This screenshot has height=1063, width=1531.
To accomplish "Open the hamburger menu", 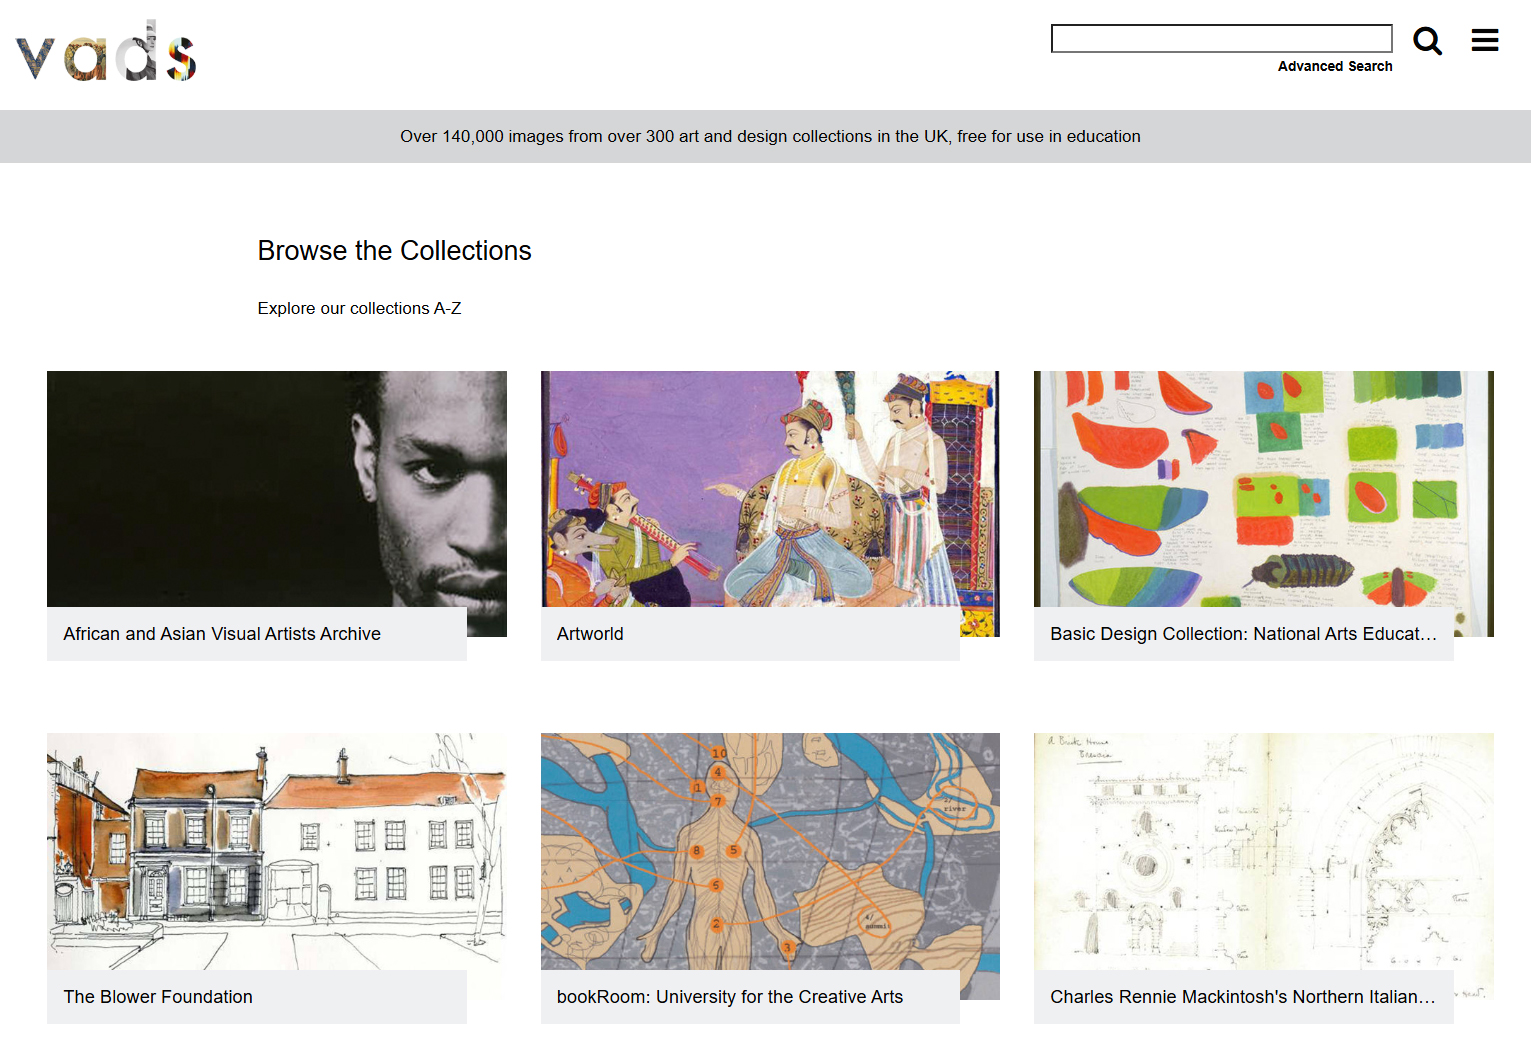I will pyautogui.click(x=1484, y=40).
